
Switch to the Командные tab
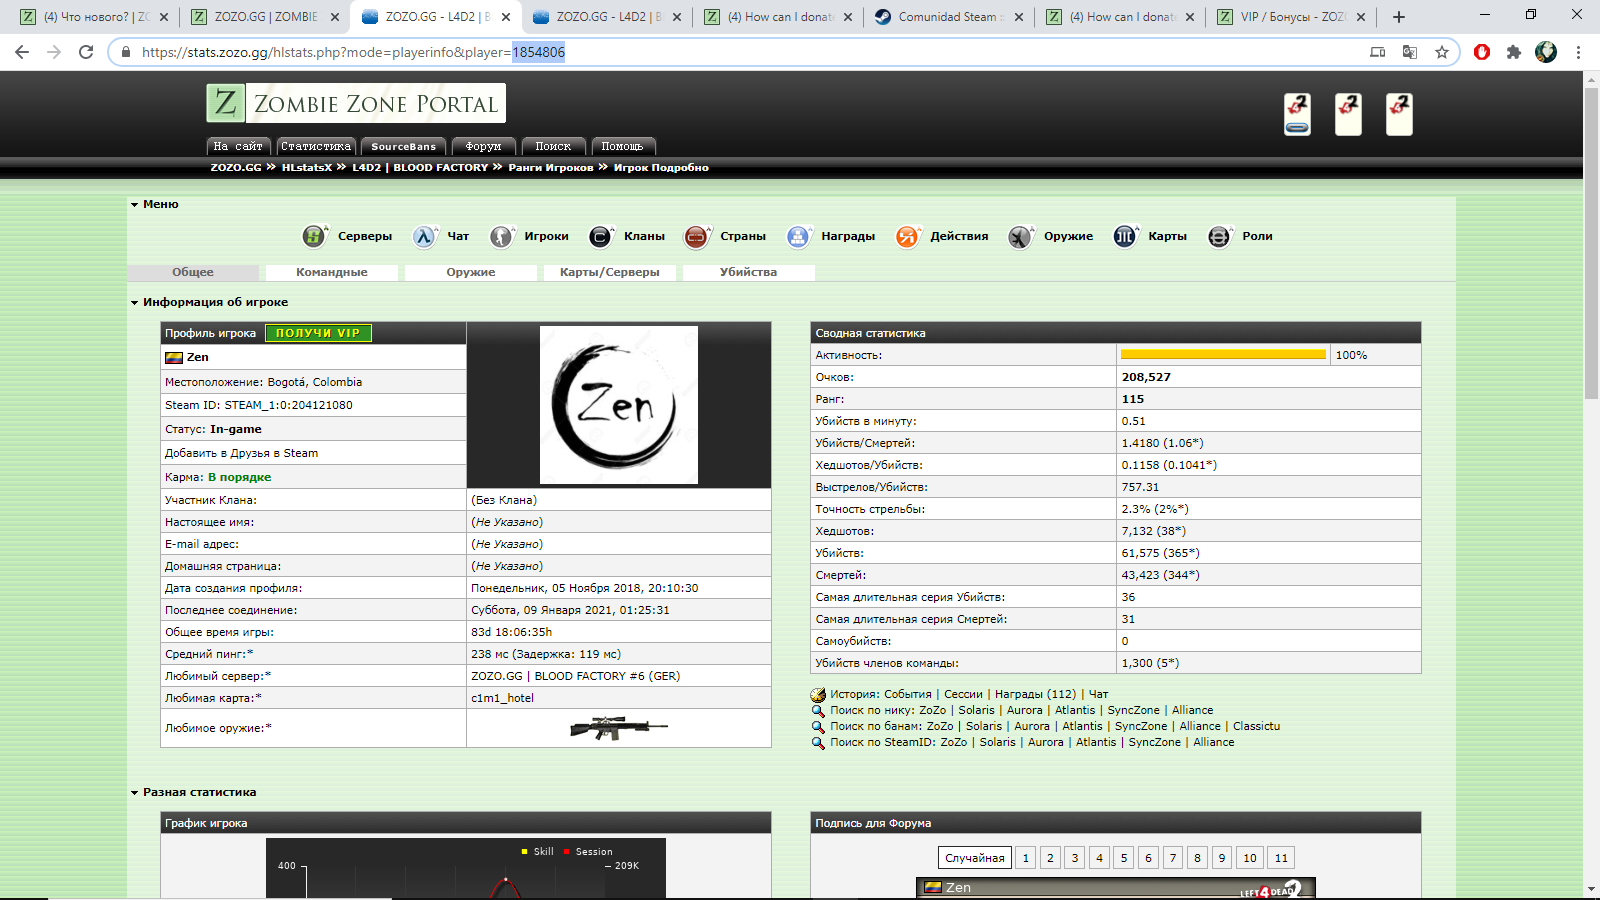[x=332, y=272]
